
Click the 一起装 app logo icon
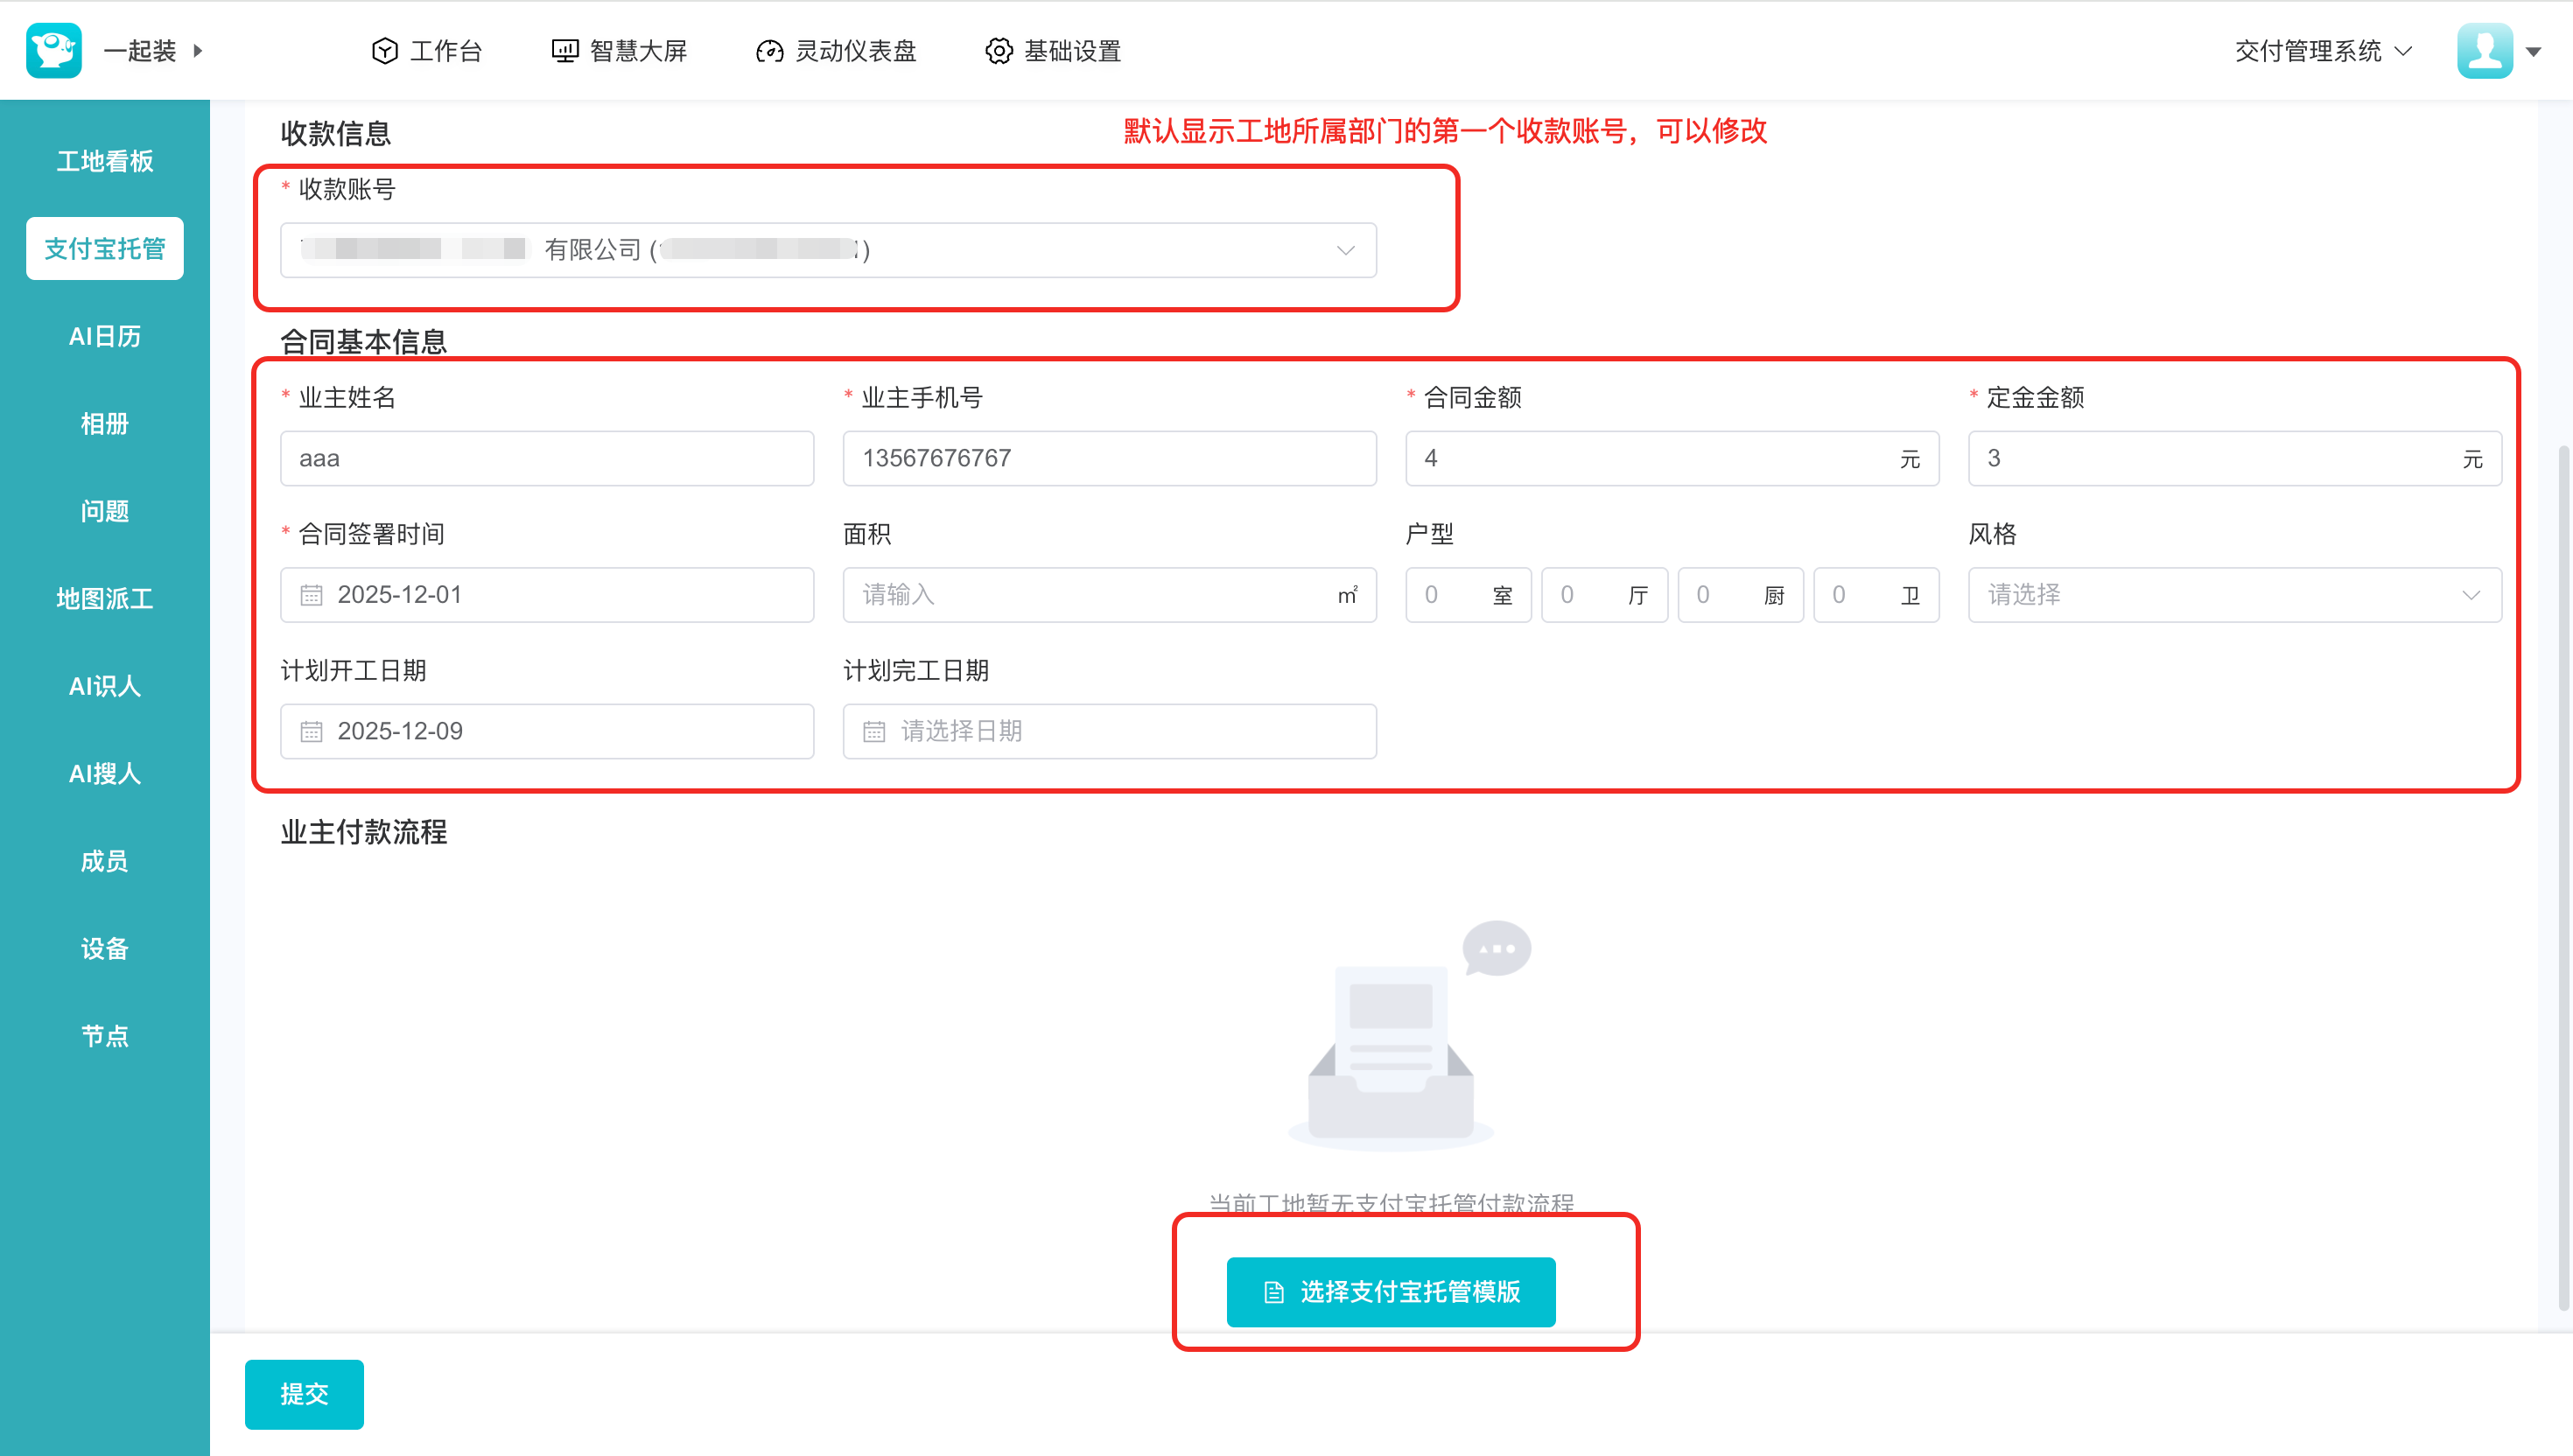coord(54,50)
